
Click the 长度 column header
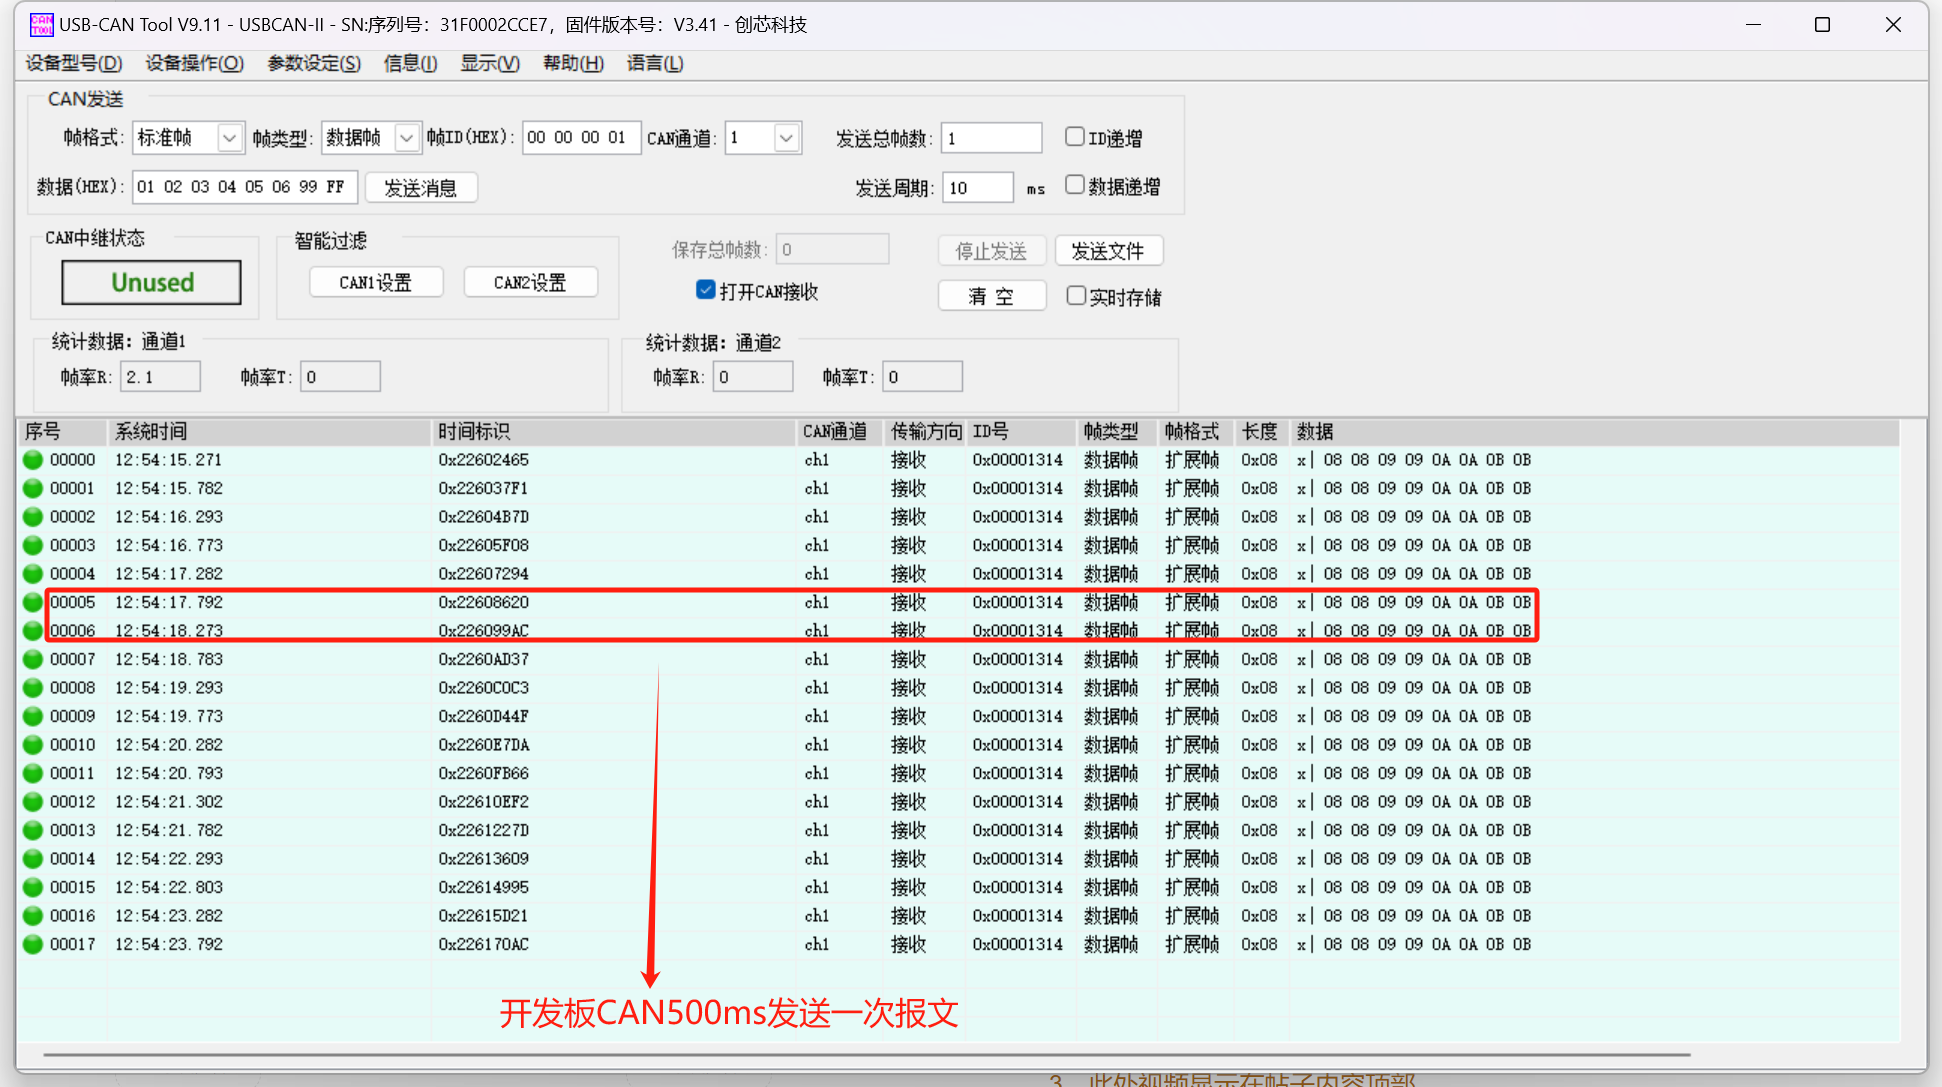(1263, 432)
